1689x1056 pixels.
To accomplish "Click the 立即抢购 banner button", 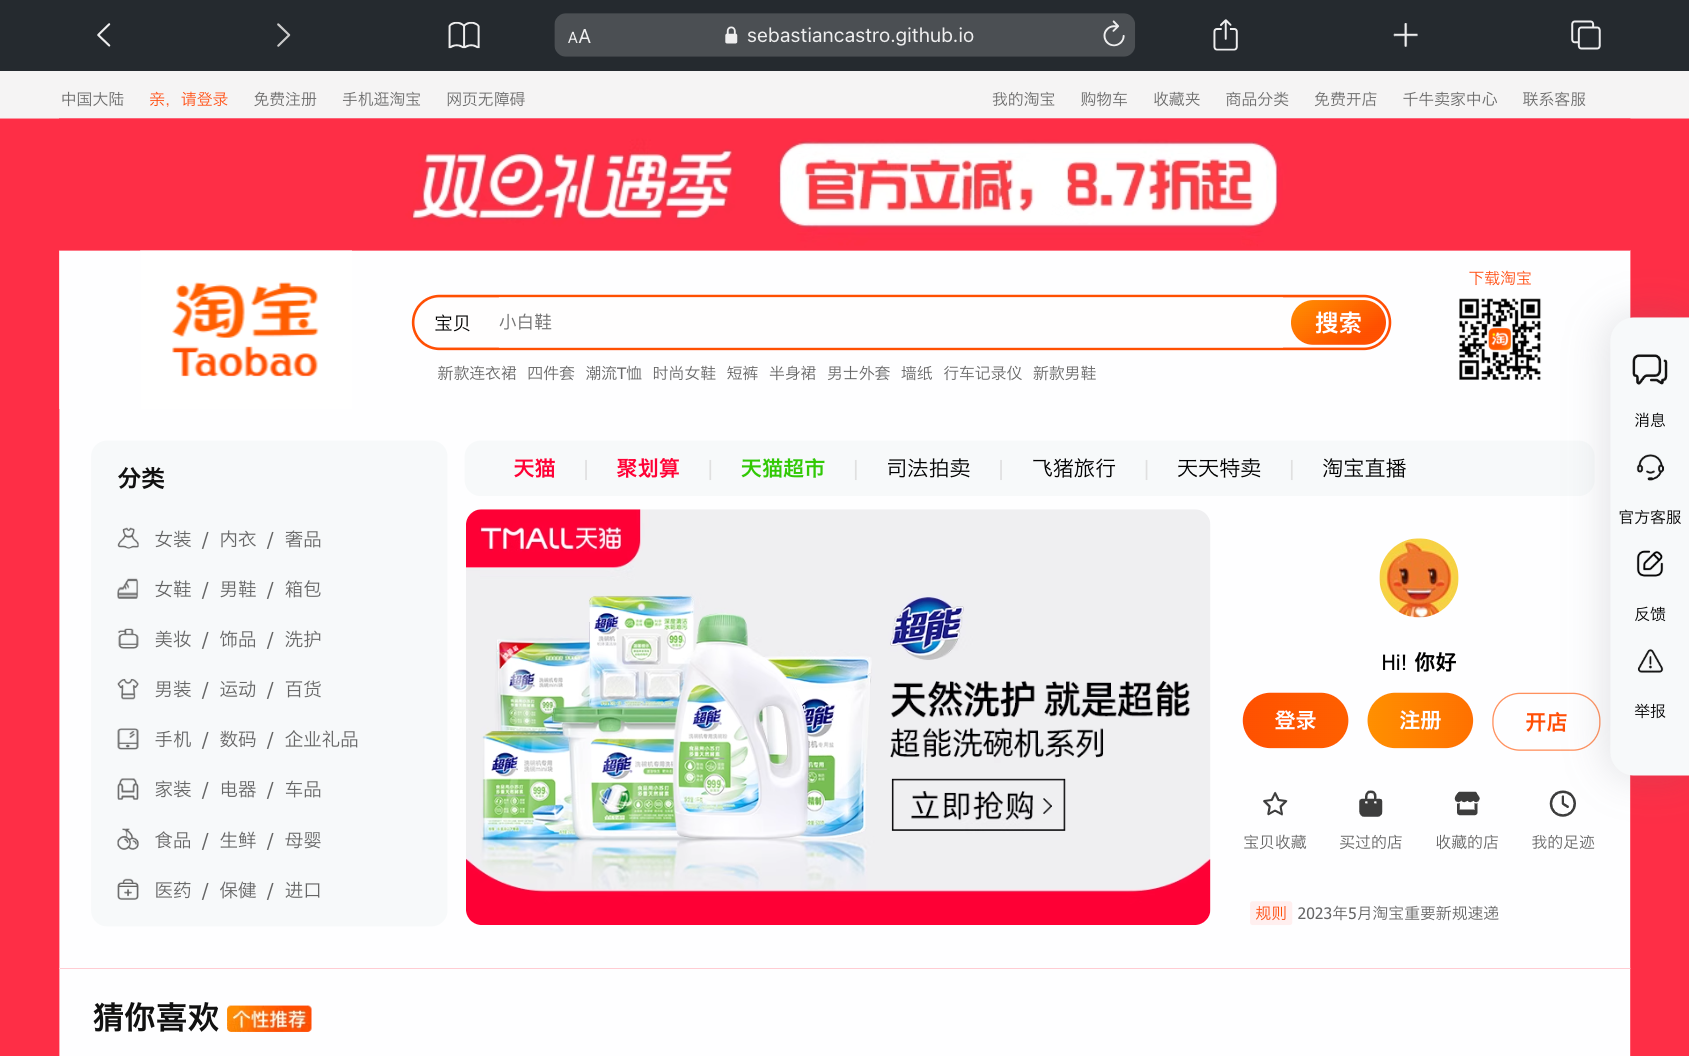I will [x=978, y=805].
